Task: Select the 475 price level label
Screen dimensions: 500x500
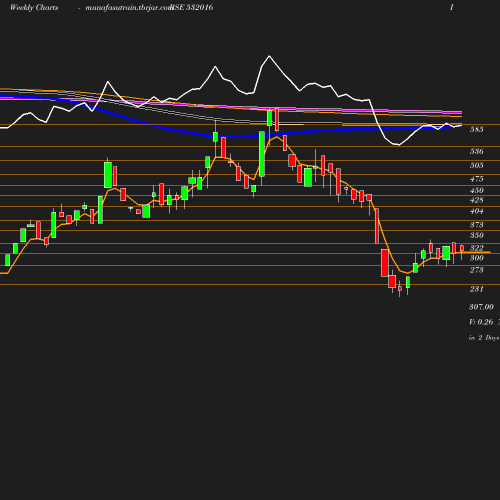Action: click(x=477, y=179)
